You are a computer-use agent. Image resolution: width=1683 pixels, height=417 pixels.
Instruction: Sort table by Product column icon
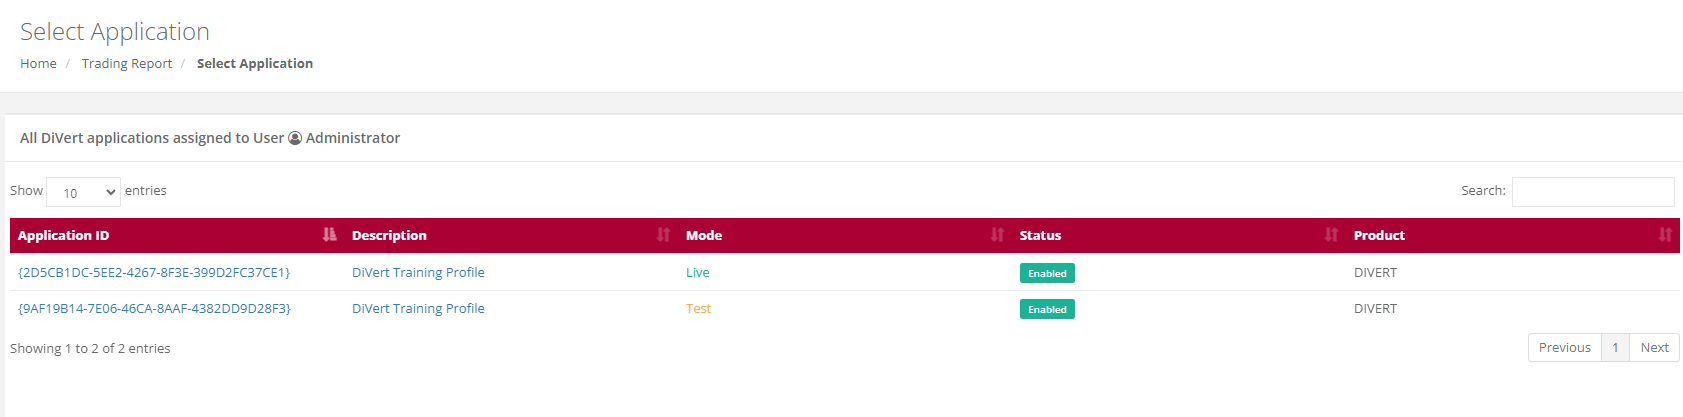pyautogui.click(x=1665, y=235)
